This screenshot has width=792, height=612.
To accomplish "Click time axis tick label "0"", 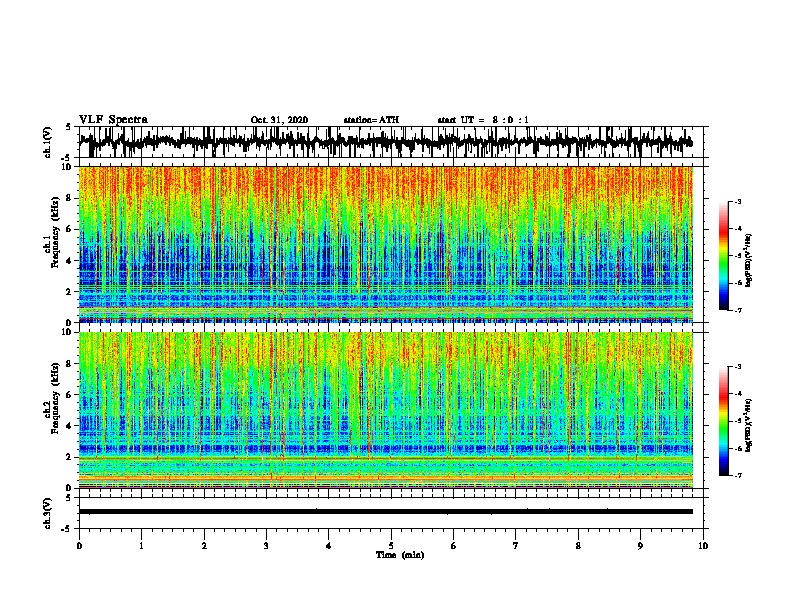I will pos(79,546).
